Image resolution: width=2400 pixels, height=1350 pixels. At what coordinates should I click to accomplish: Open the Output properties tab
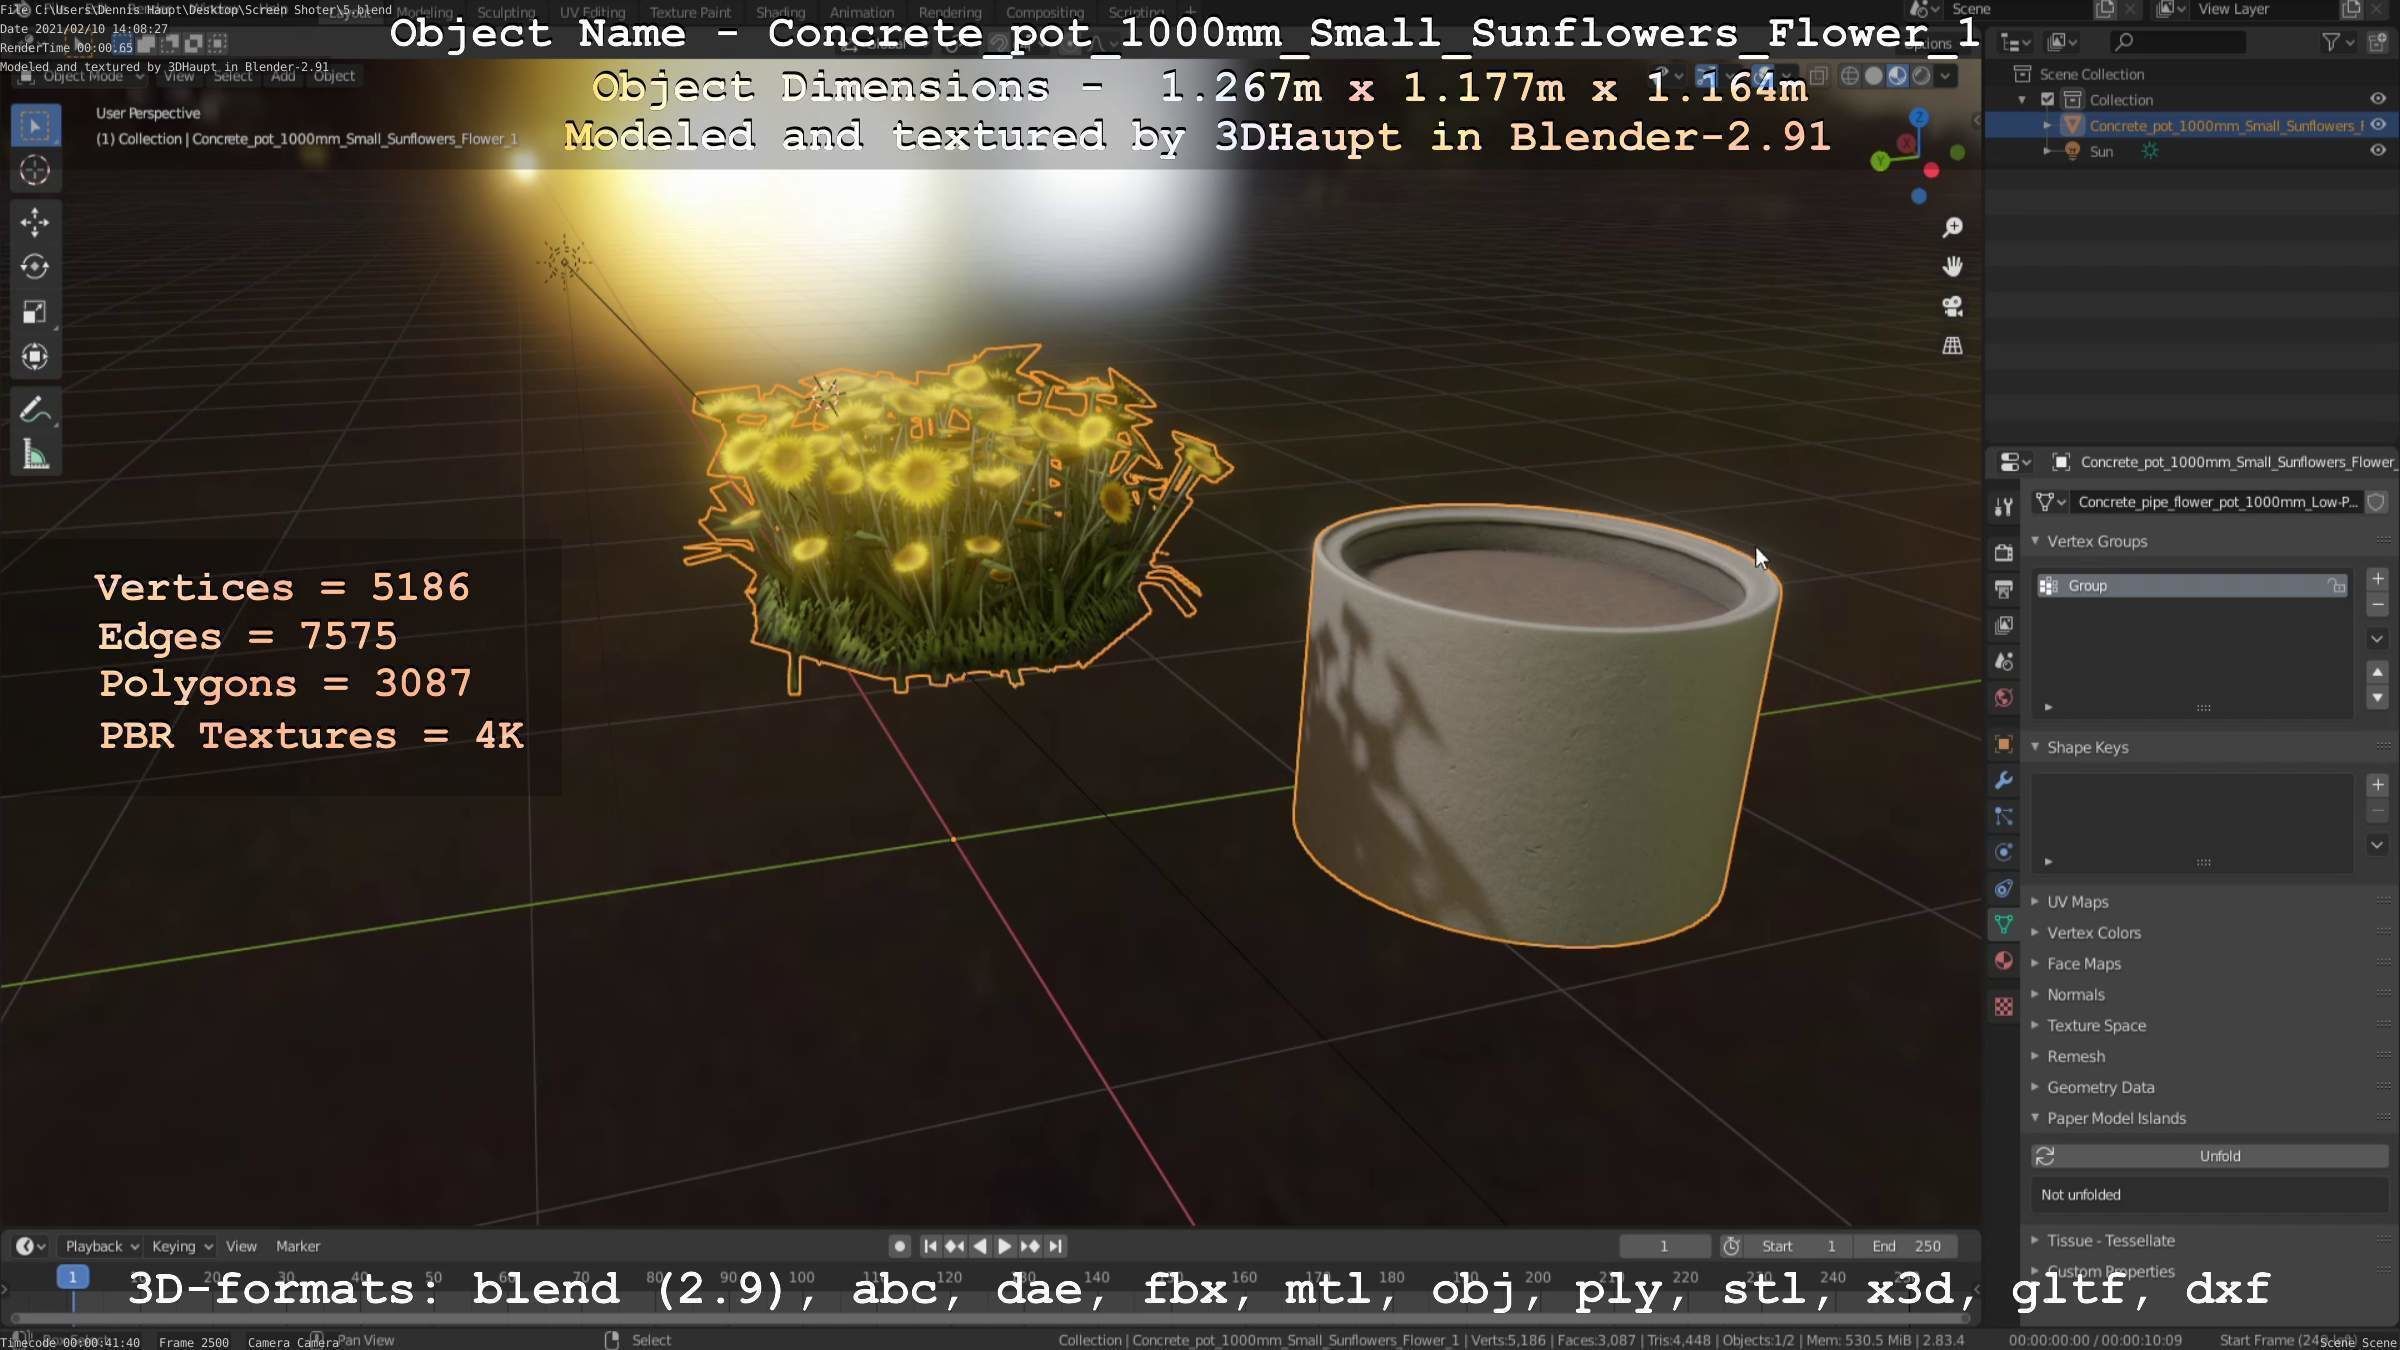[2004, 589]
